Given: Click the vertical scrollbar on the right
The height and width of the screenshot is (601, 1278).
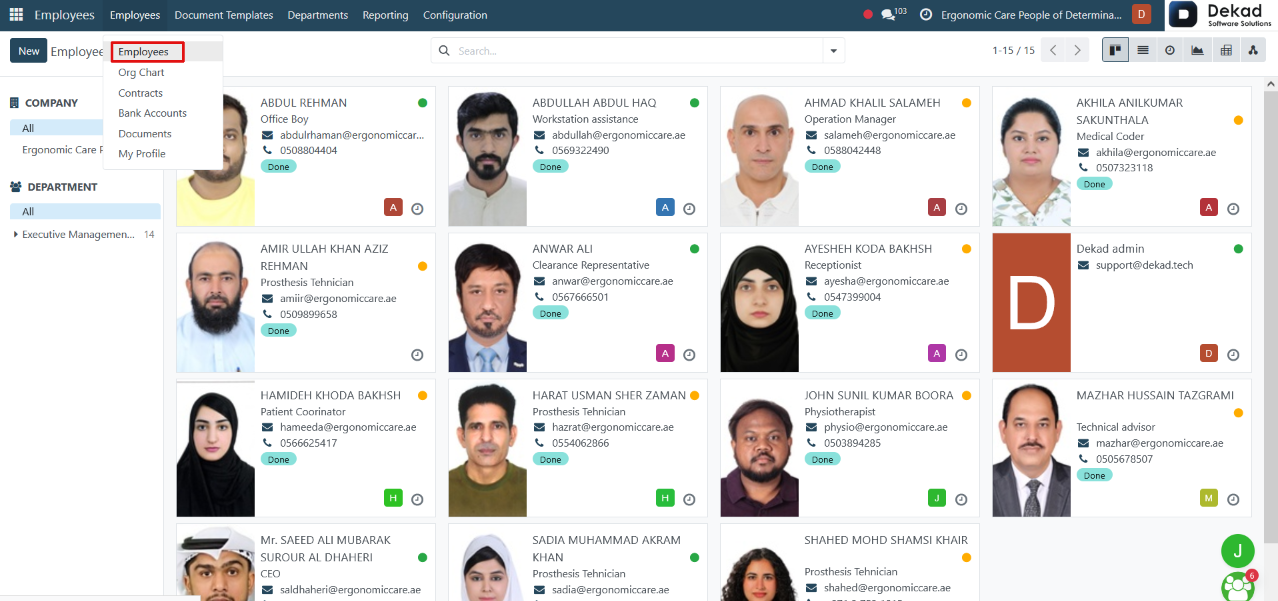Looking at the screenshot, I should tap(1270, 315).
